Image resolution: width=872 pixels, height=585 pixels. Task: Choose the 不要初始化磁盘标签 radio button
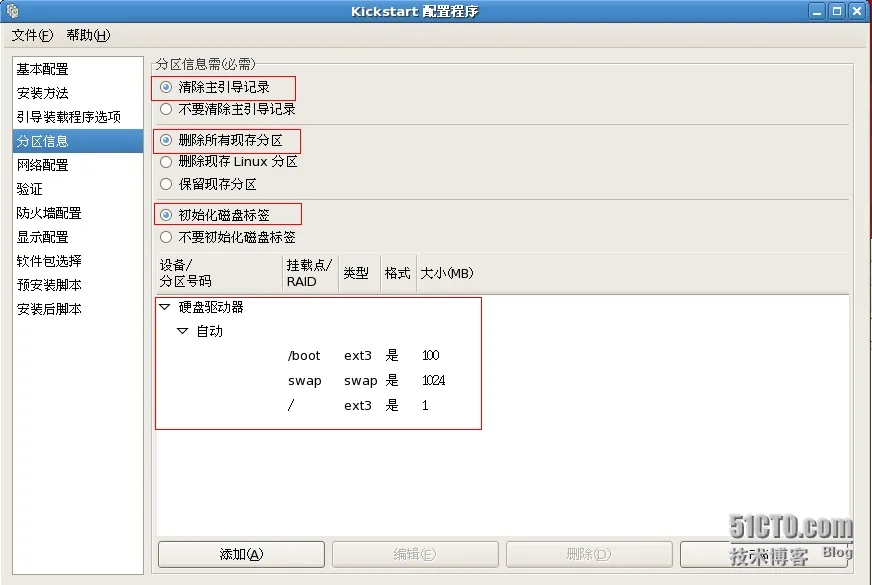(166, 237)
